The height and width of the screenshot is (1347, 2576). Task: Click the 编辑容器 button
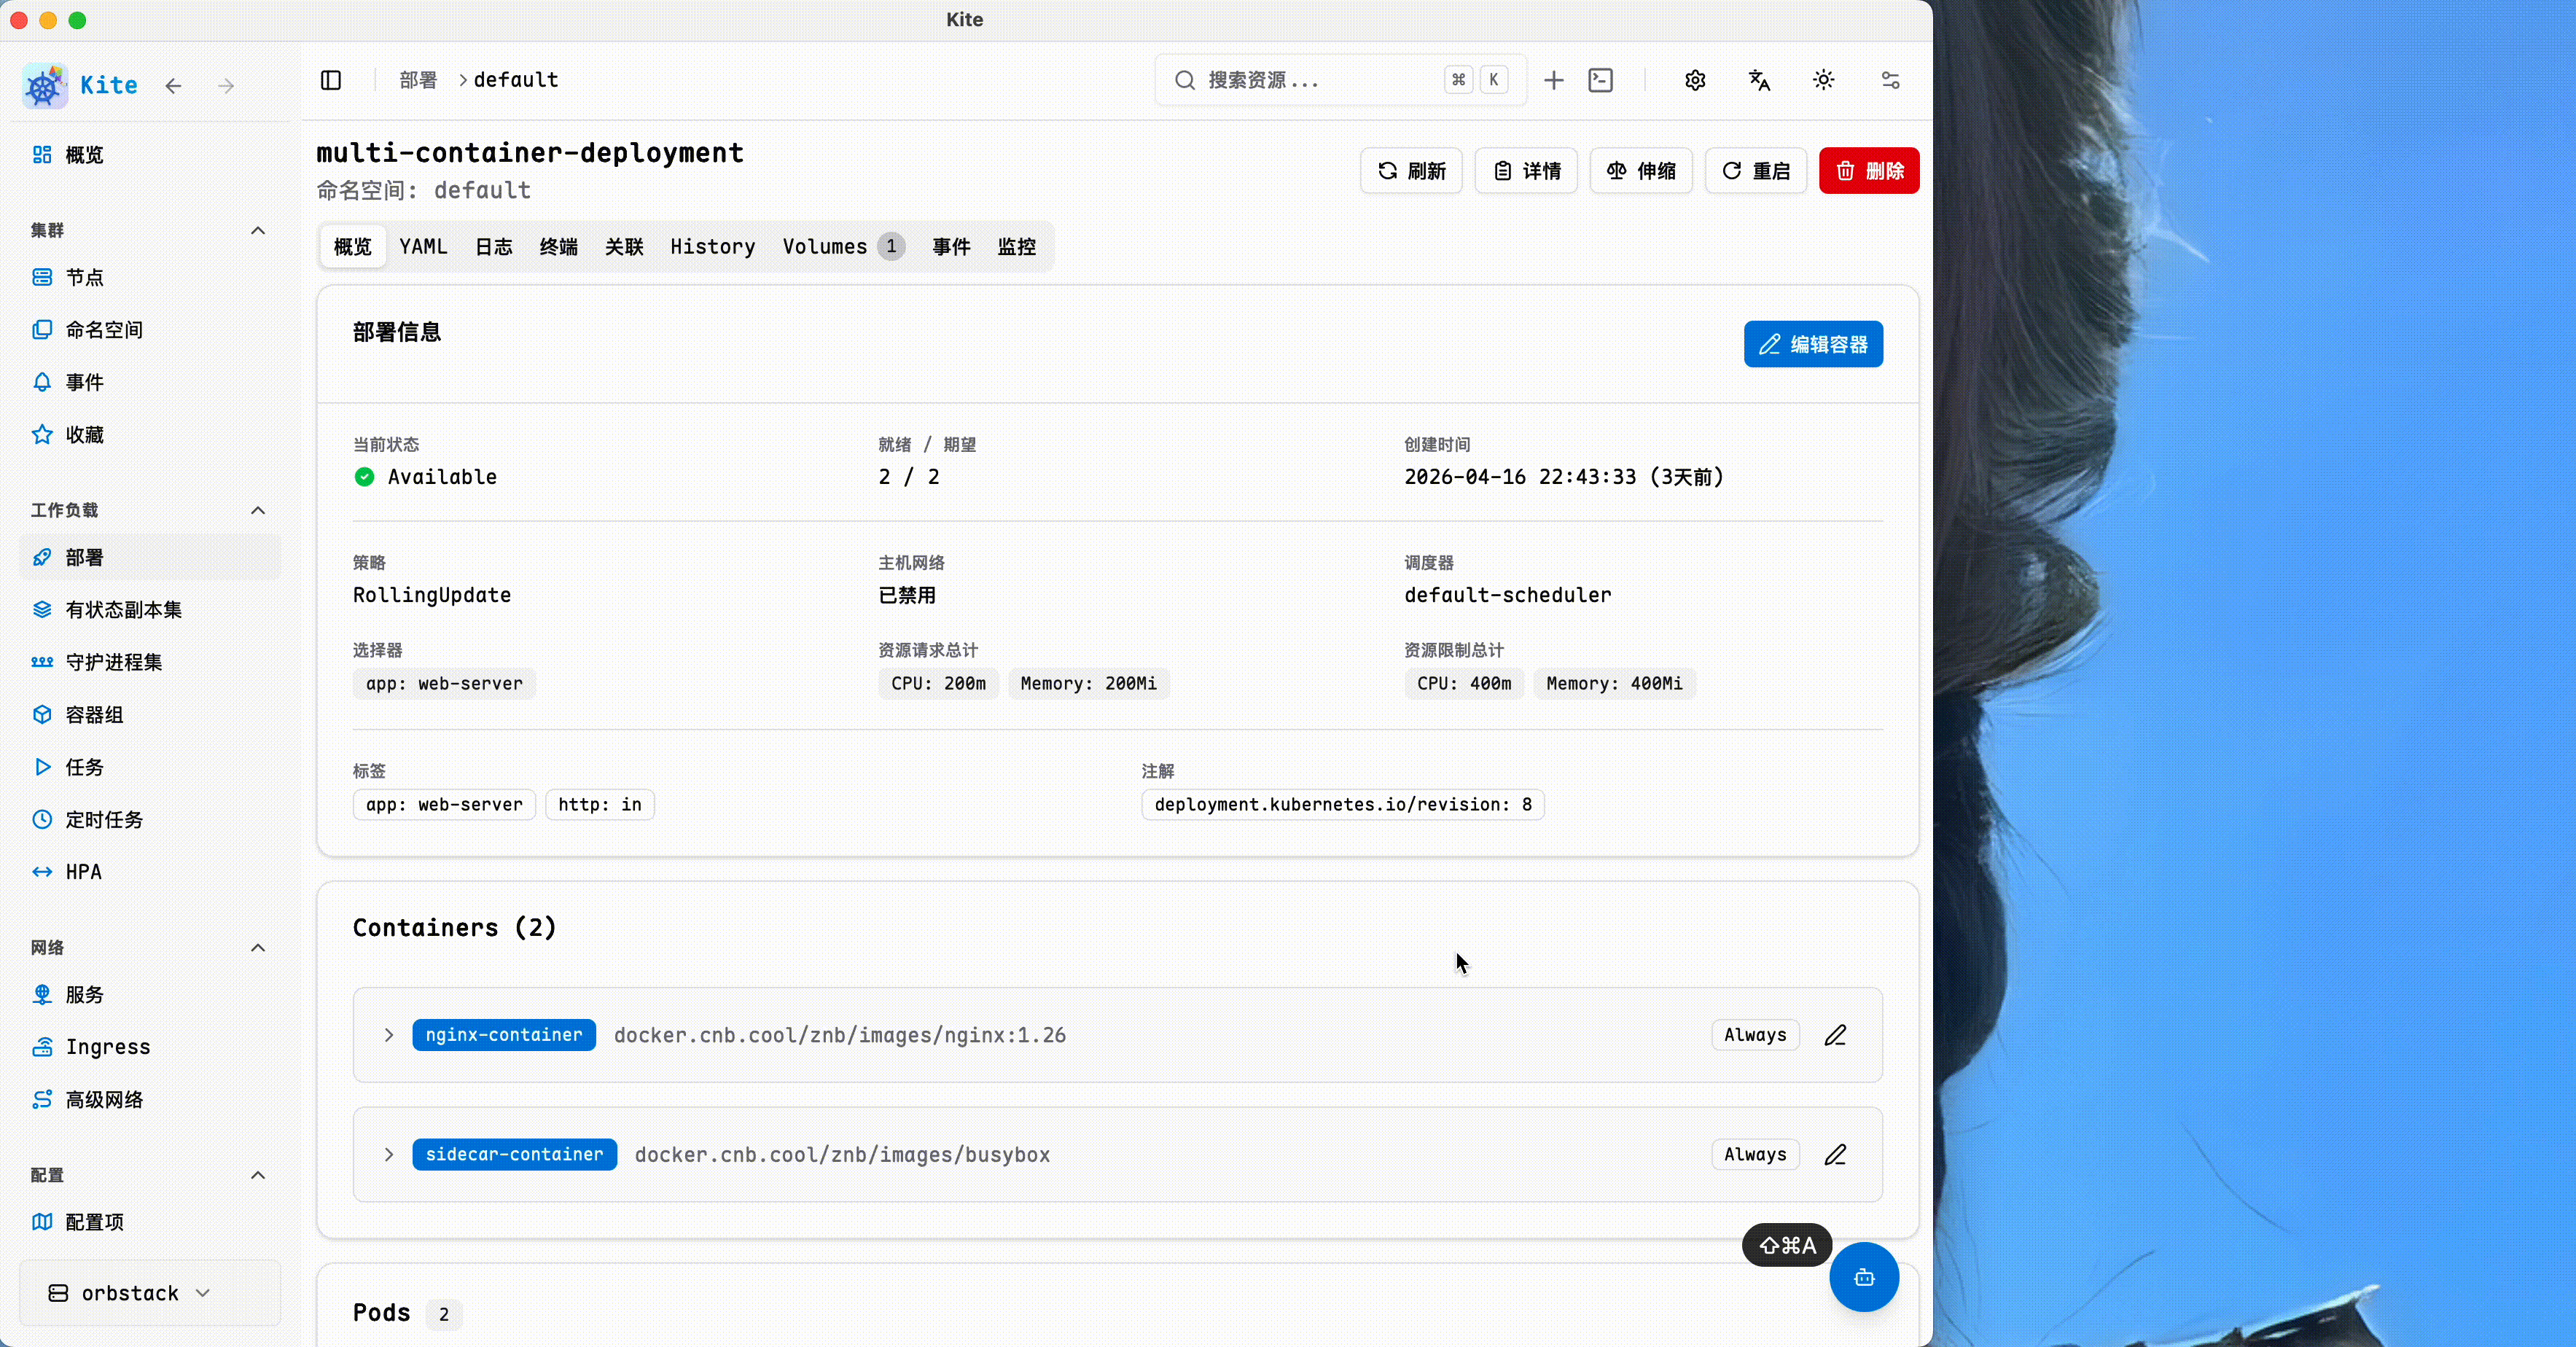[x=1813, y=343]
